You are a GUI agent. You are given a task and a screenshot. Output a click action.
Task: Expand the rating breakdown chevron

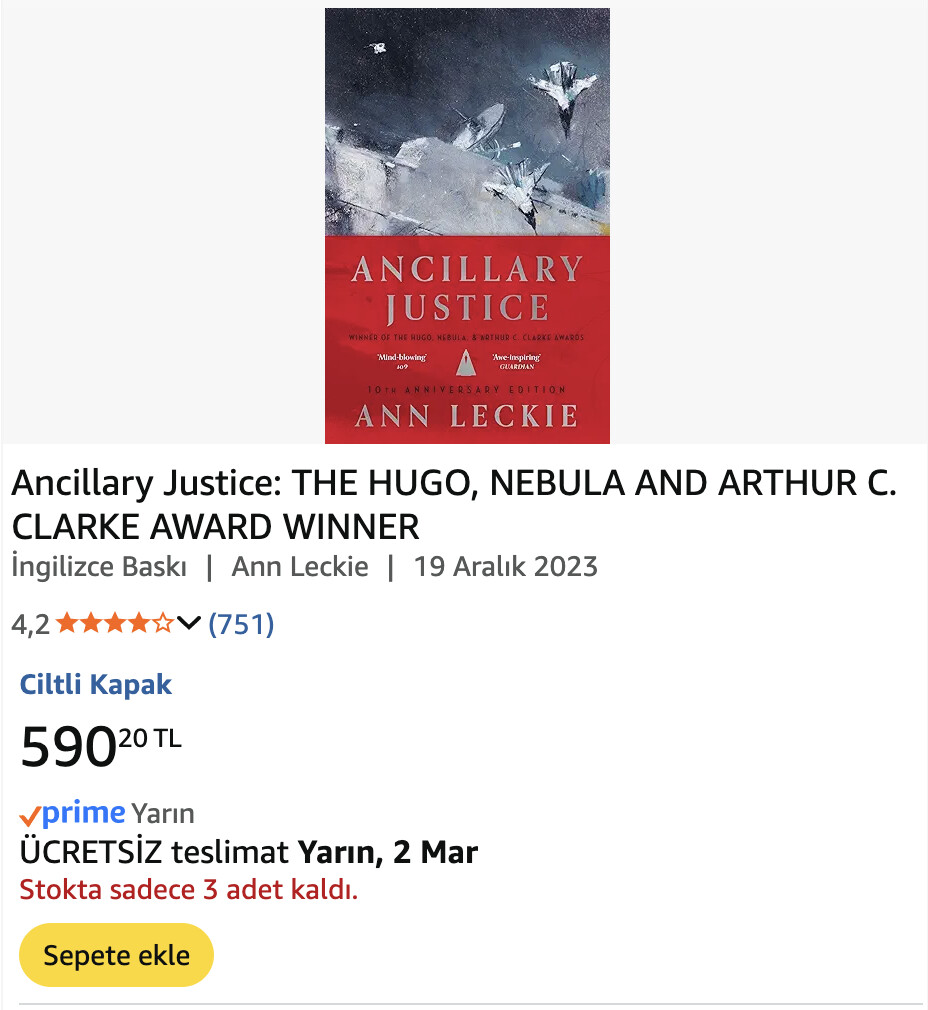[x=189, y=623]
